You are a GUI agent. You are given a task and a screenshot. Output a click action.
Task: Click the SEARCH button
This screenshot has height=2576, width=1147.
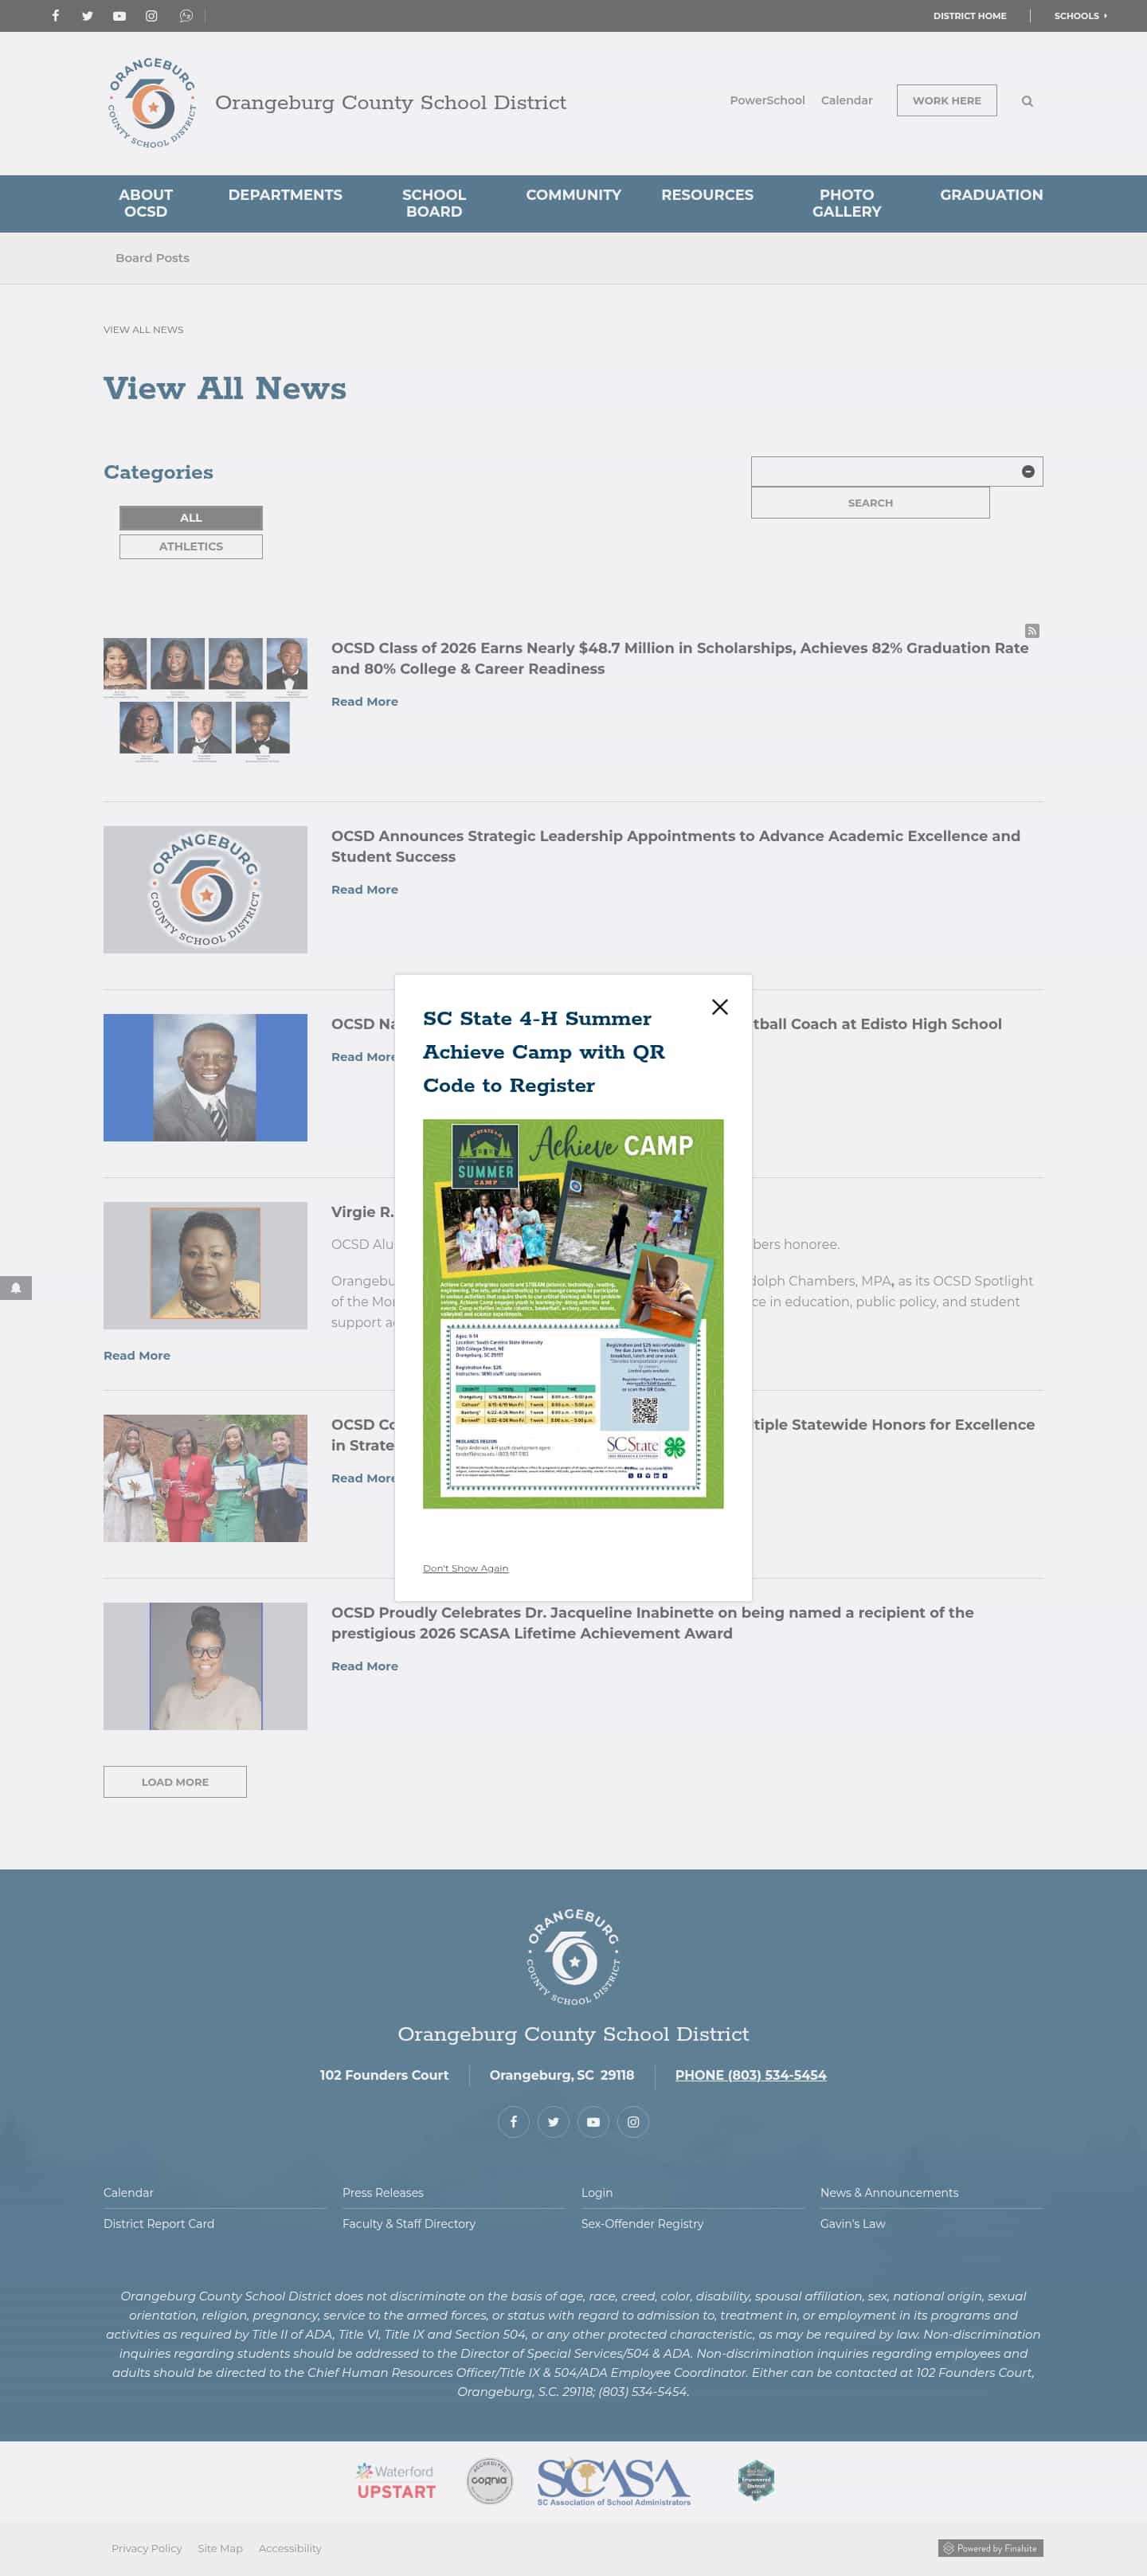pyautogui.click(x=870, y=503)
